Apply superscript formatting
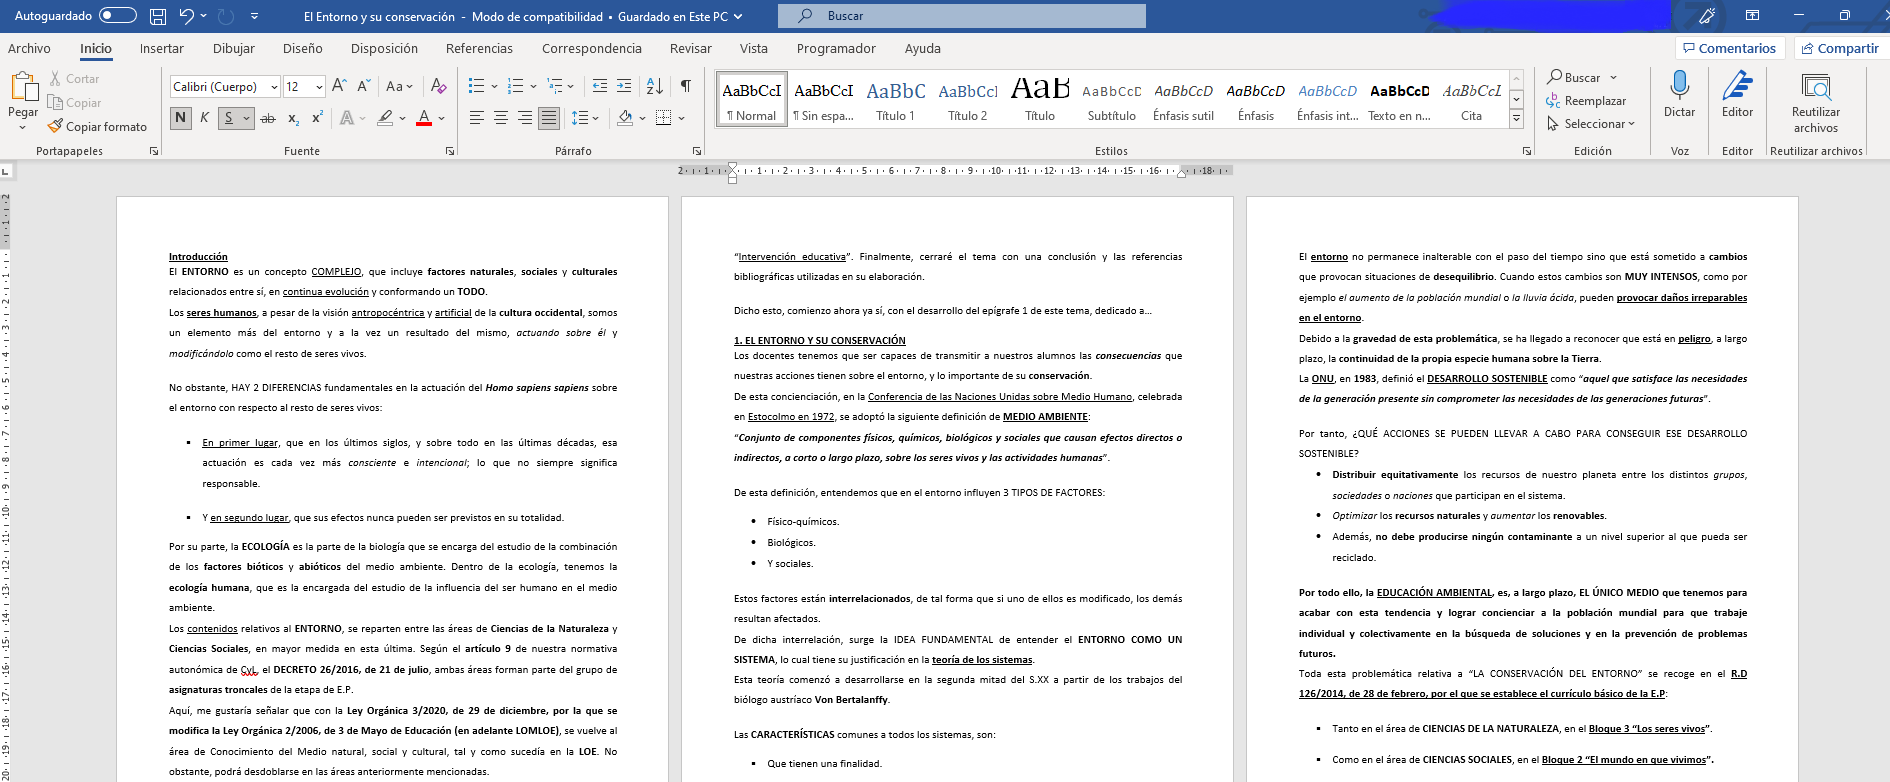The image size is (1890, 782). pyautogui.click(x=317, y=118)
